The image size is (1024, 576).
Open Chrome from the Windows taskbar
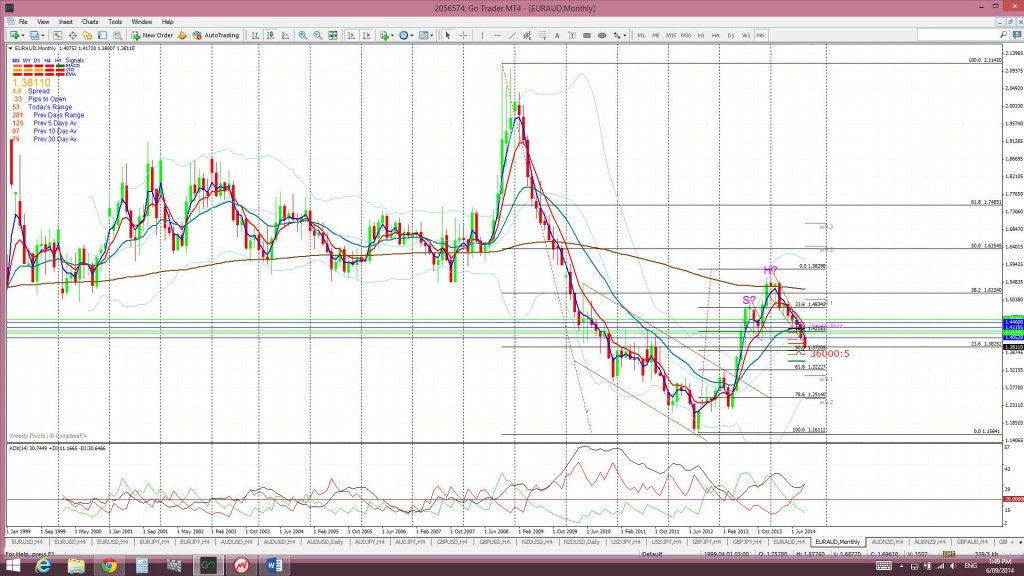coord(109,566)
